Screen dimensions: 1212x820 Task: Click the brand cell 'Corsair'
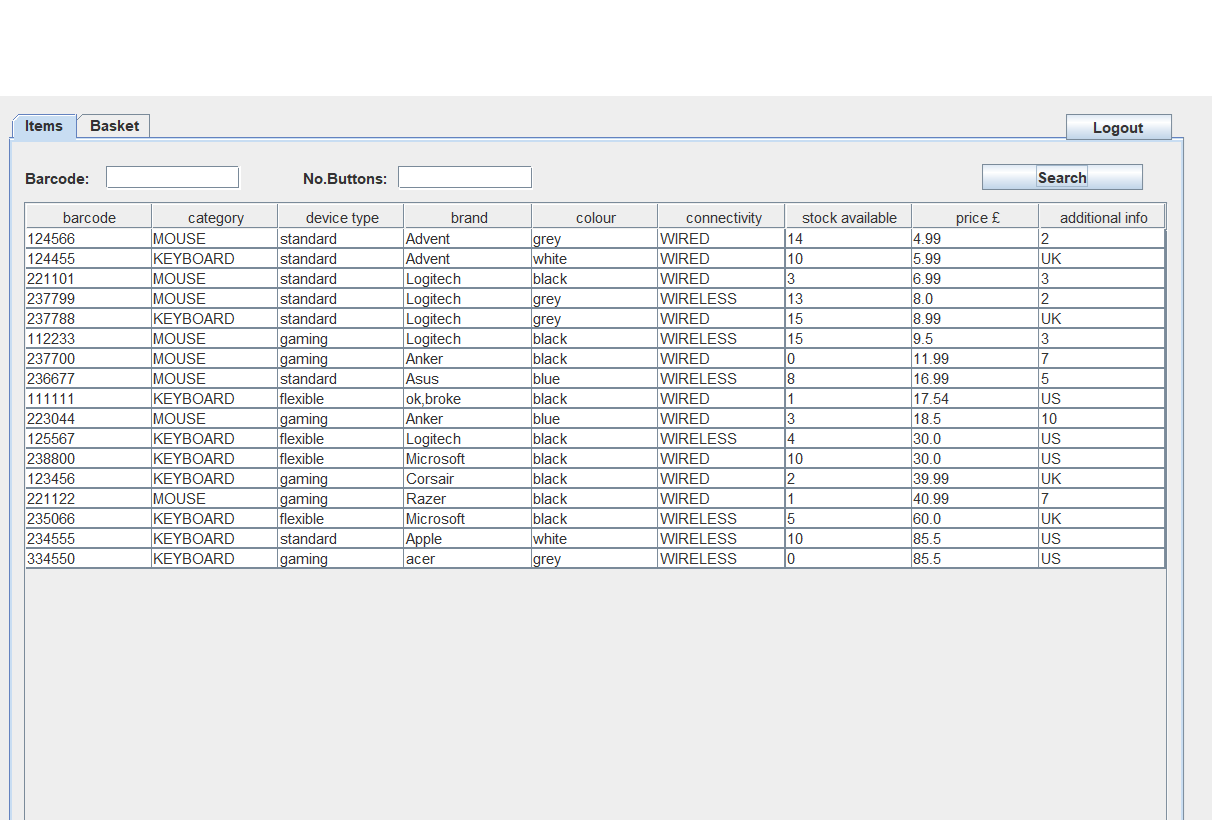[468, 479]
